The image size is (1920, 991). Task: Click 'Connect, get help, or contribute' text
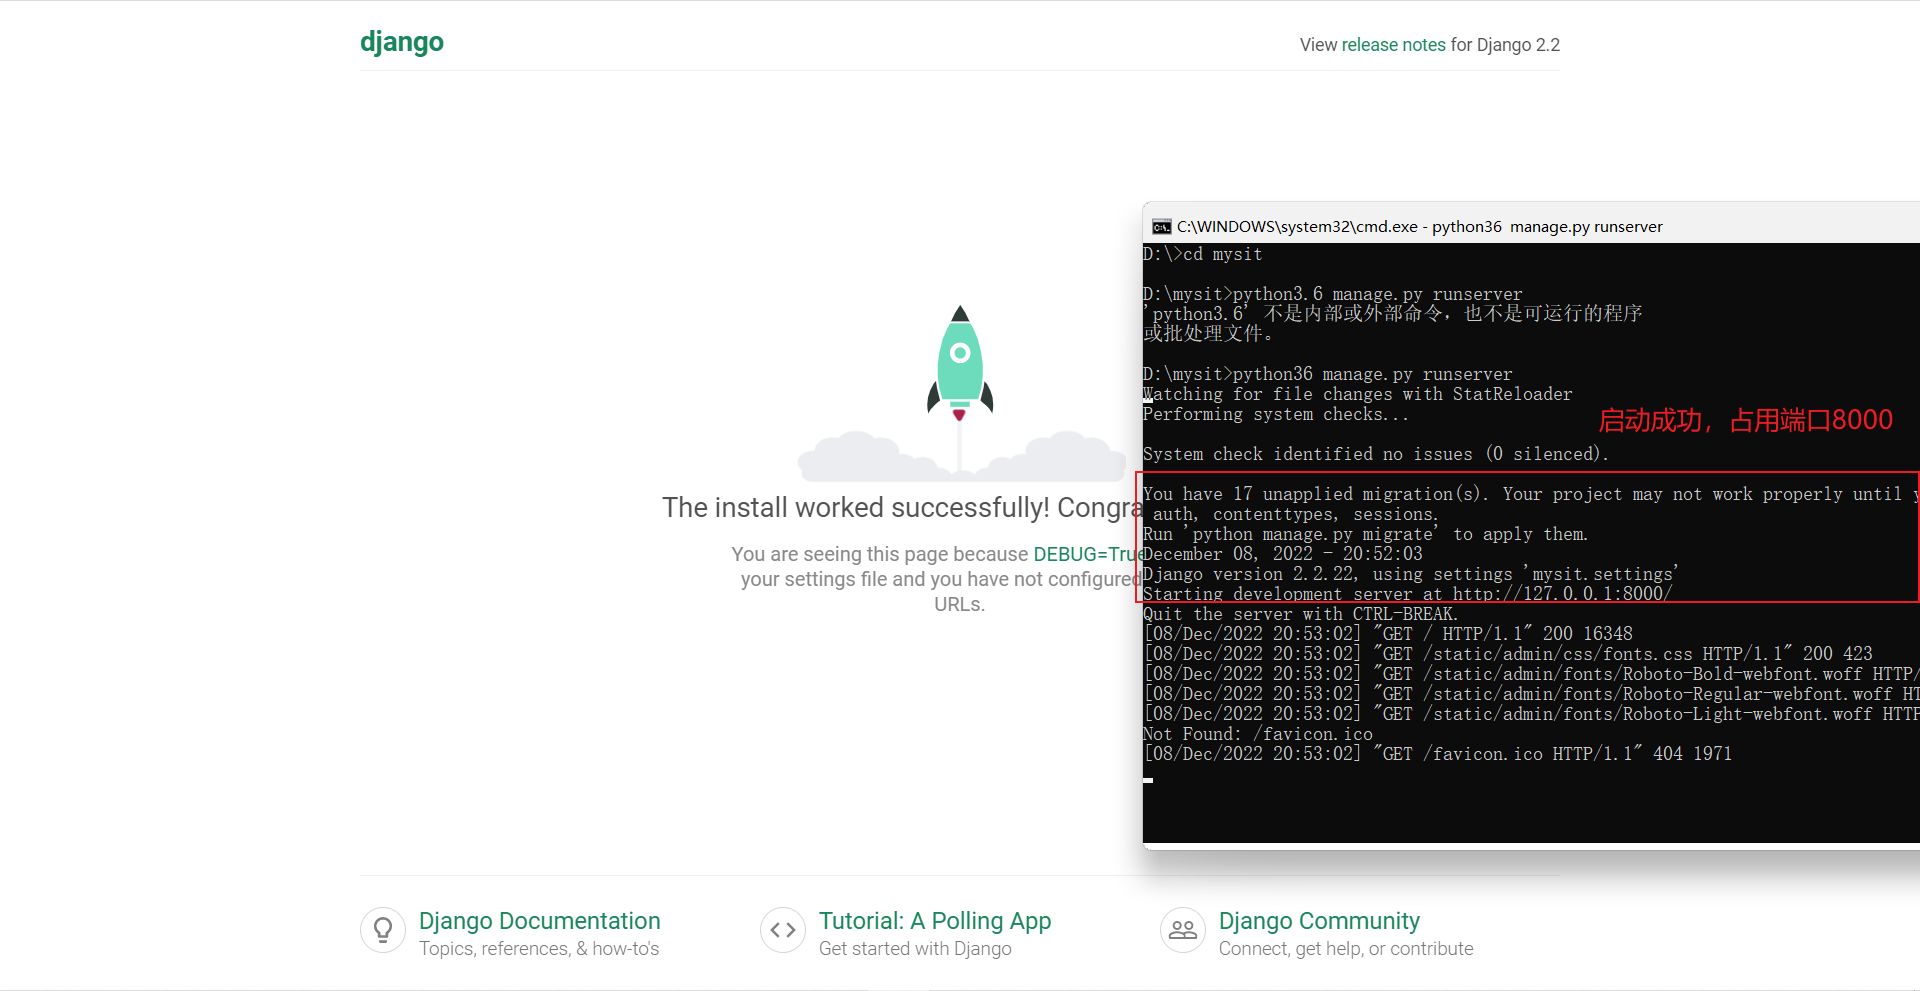[x=1346, y=949]
